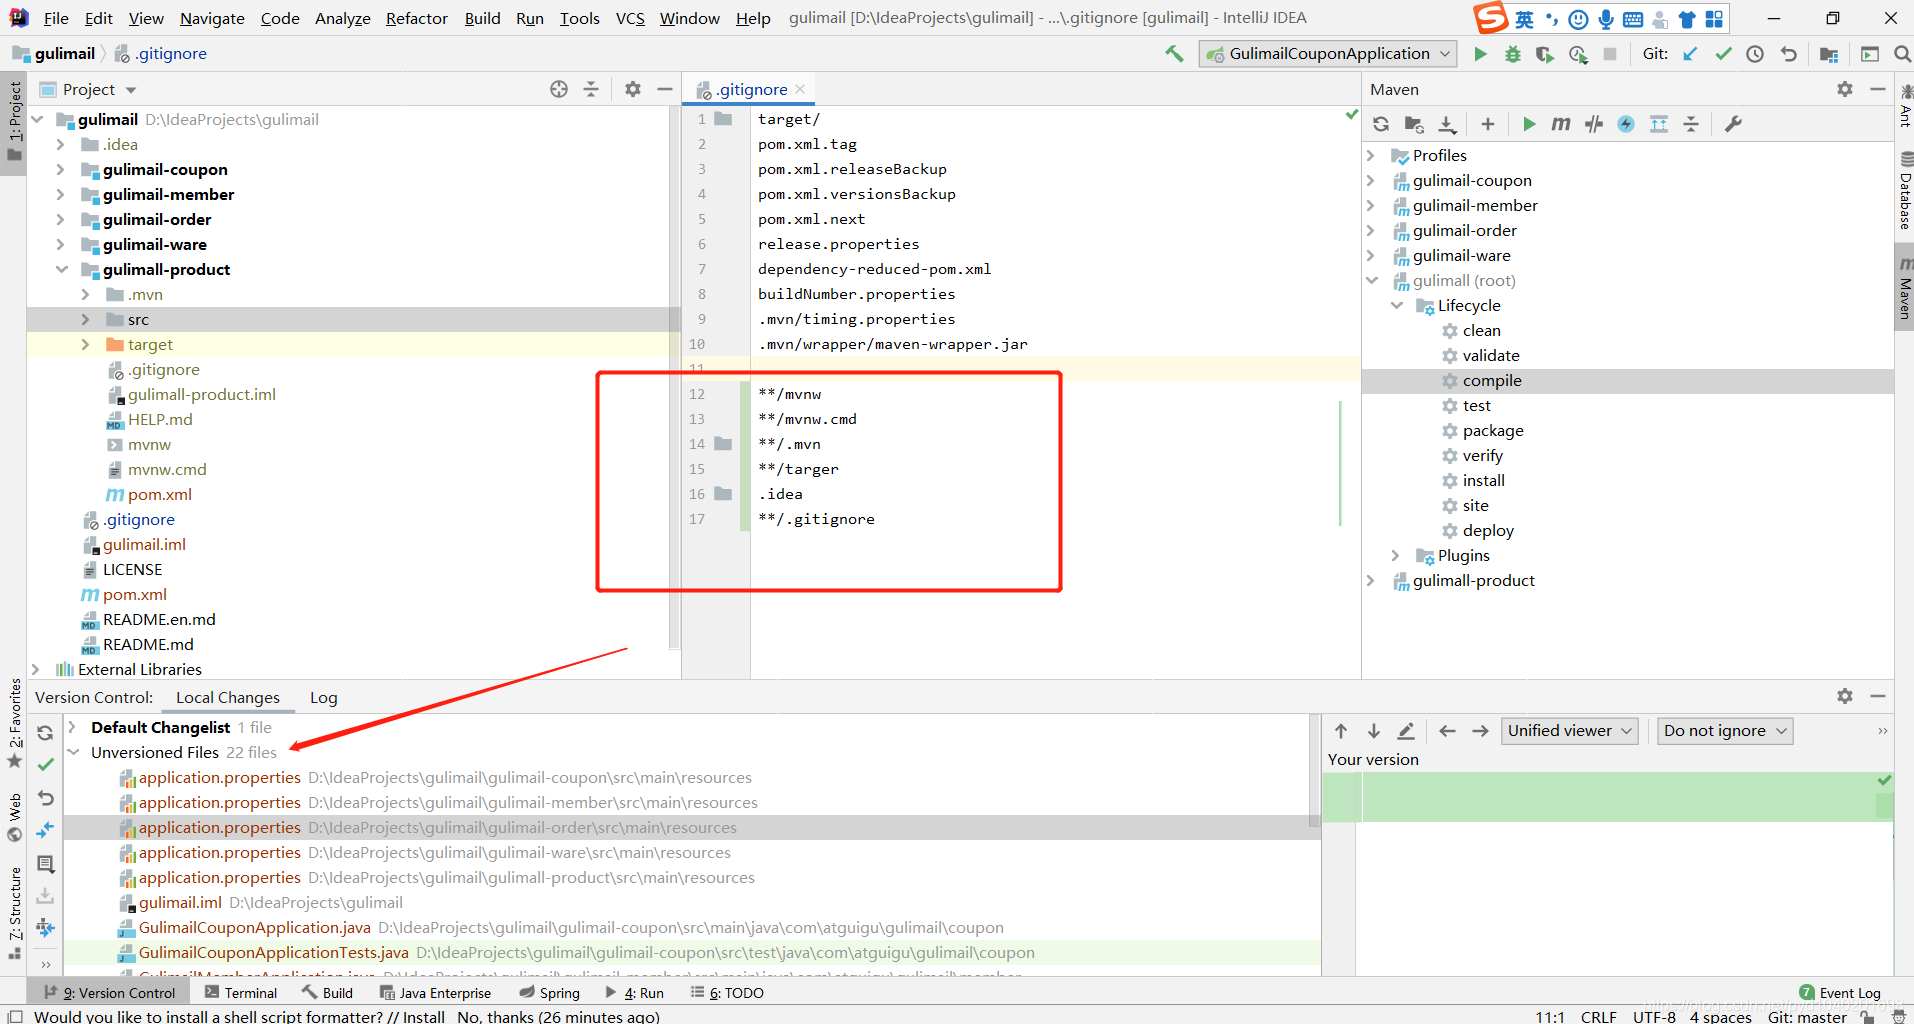
Task: Run GulimailCouponApplication with the green play icon
Action: [1481, 54]
